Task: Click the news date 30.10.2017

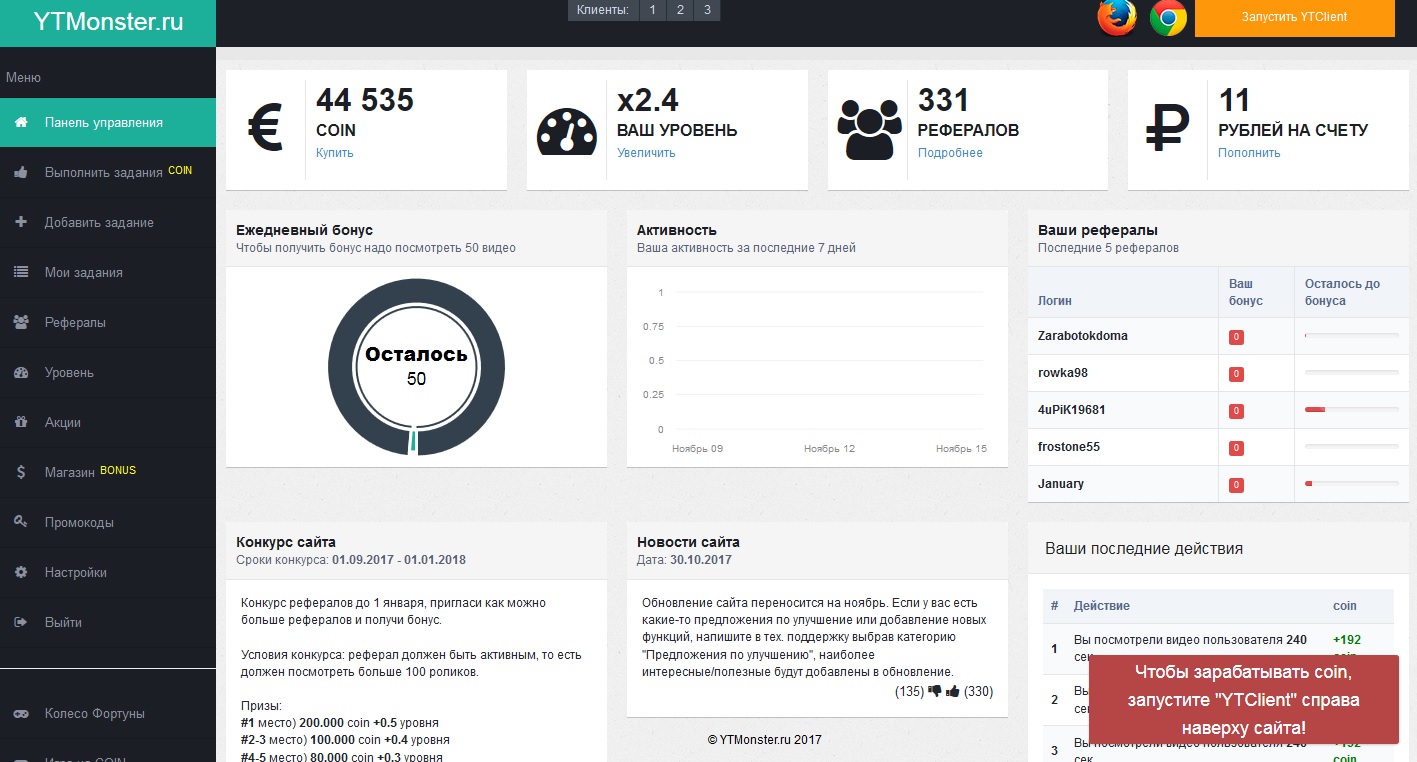Action: coord(701,560)
